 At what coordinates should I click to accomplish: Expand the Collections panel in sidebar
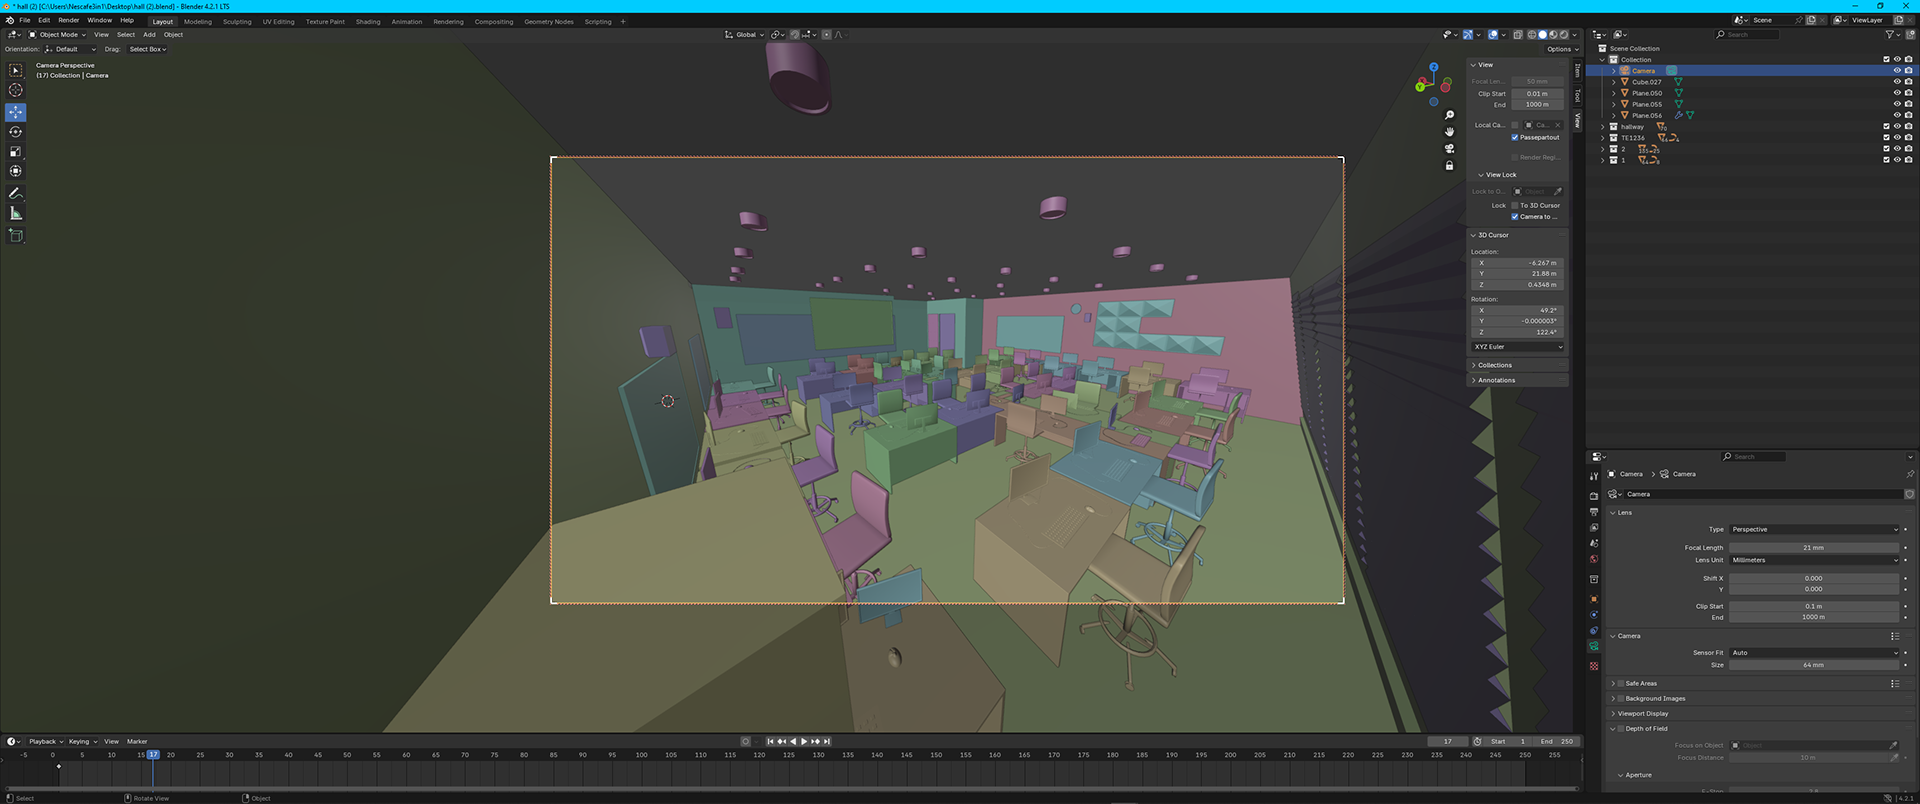tap(1494, 365)
